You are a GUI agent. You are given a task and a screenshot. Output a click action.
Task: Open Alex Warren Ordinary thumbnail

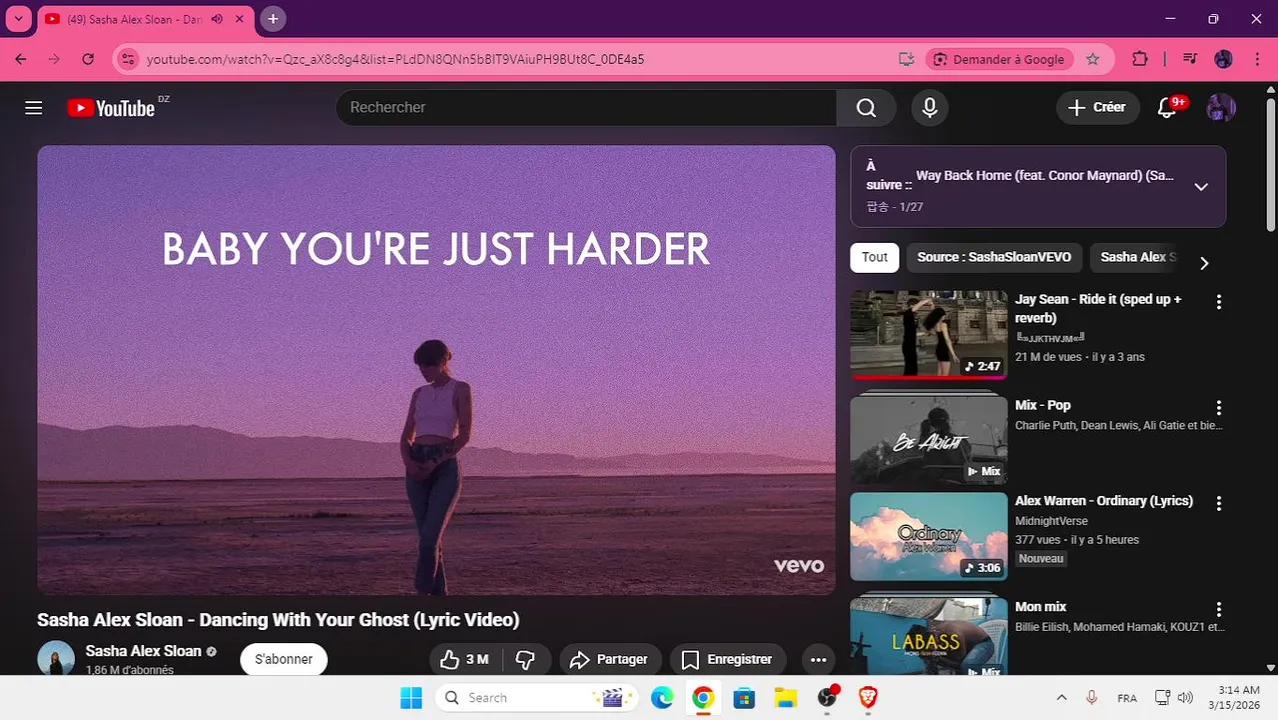pos(929,537)
